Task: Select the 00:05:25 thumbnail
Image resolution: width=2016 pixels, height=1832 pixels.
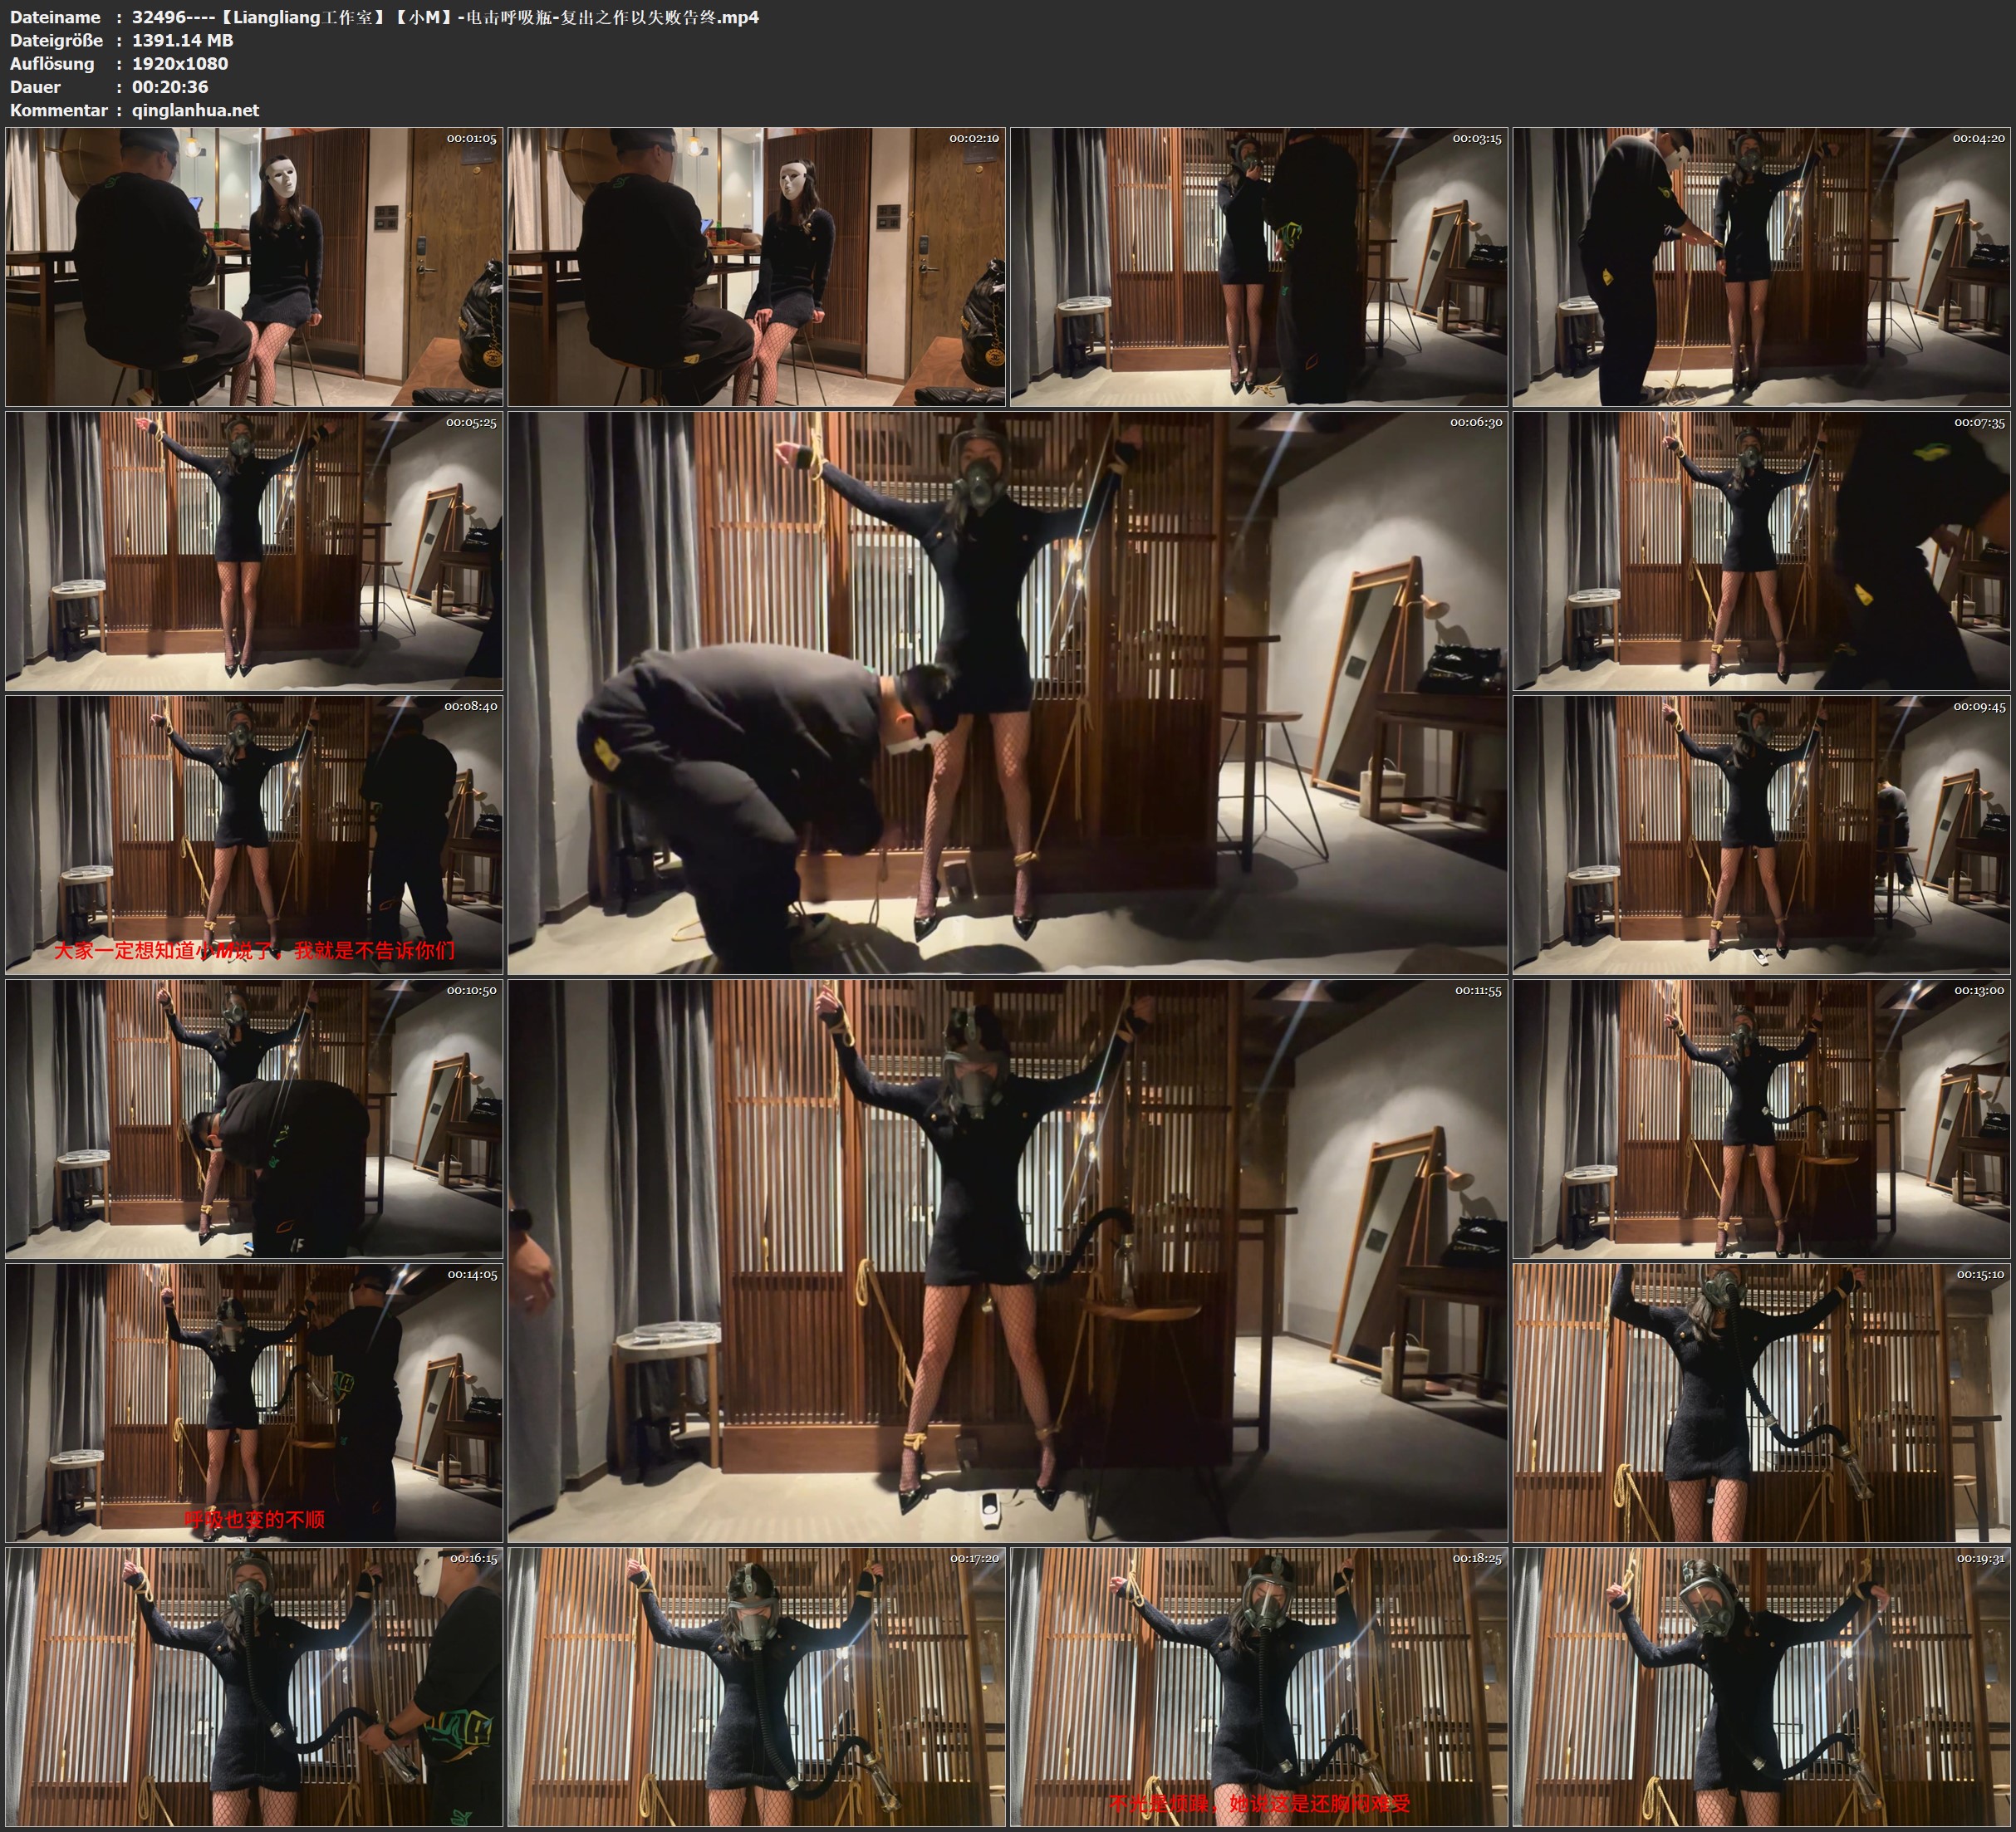Action: tap(254, 551)
